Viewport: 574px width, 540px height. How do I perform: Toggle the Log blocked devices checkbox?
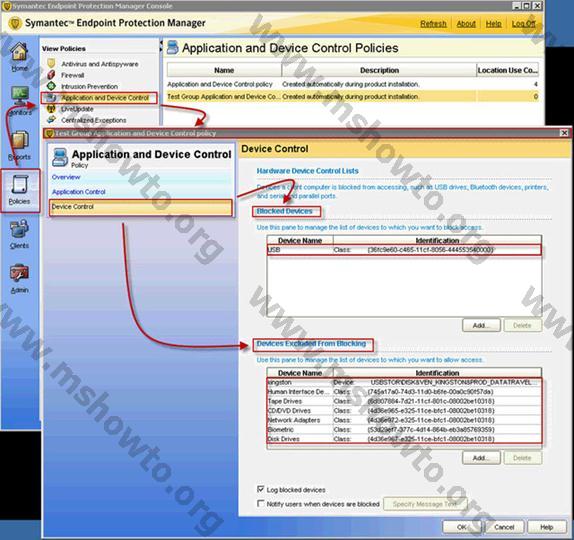[261, 489]
